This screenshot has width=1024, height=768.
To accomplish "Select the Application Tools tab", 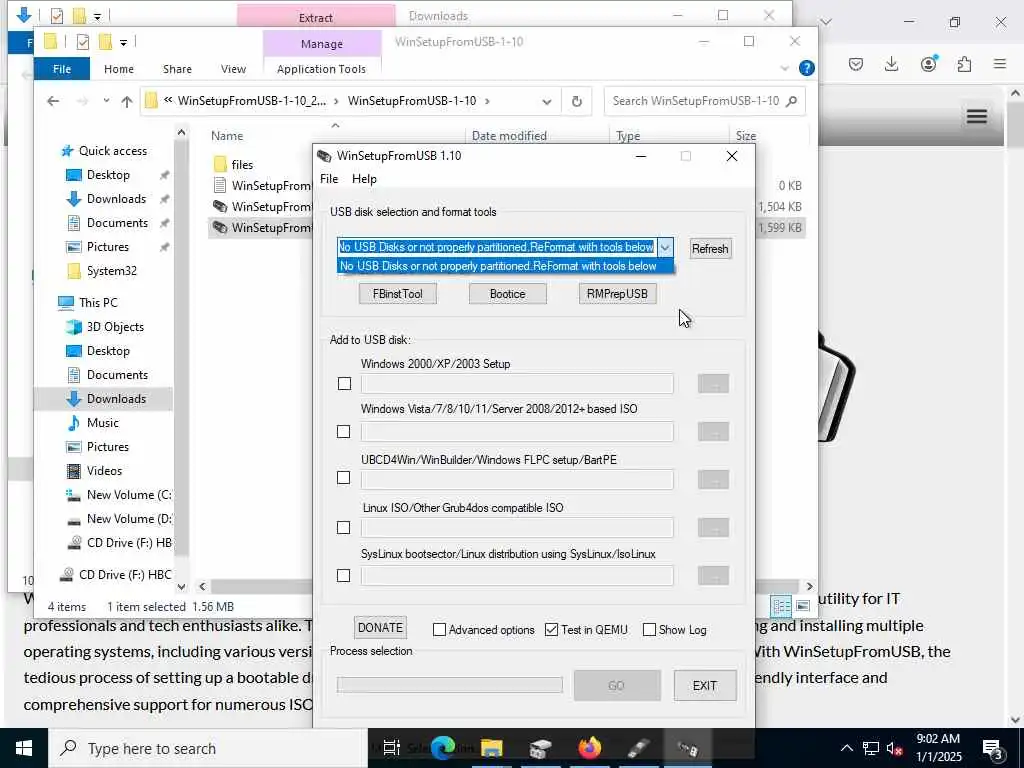I will [x=321, y=69].
